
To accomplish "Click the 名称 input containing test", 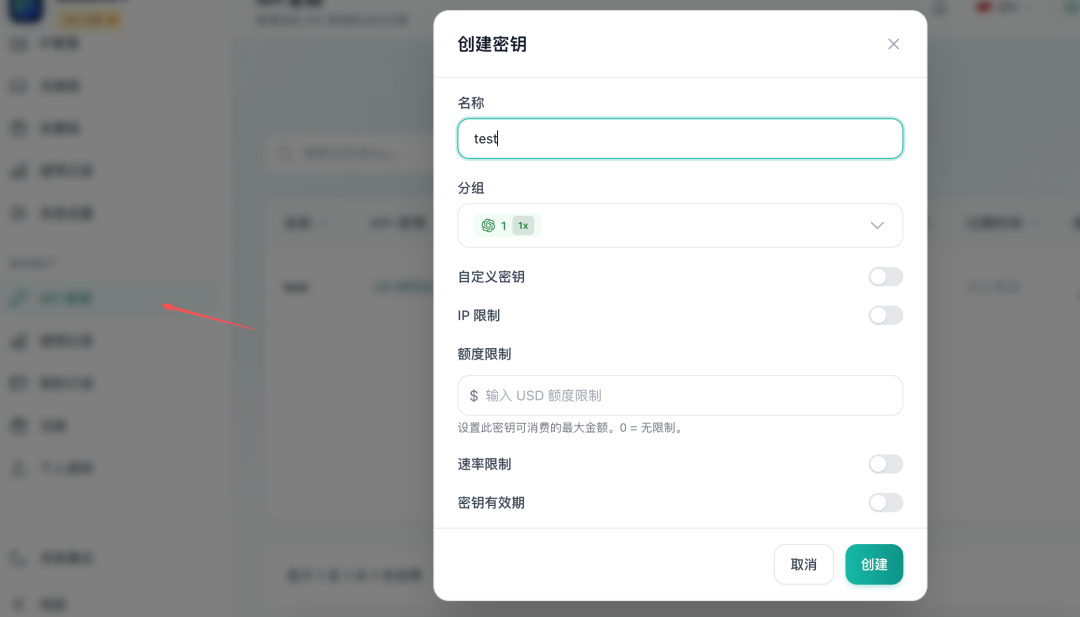I will 680,138.
